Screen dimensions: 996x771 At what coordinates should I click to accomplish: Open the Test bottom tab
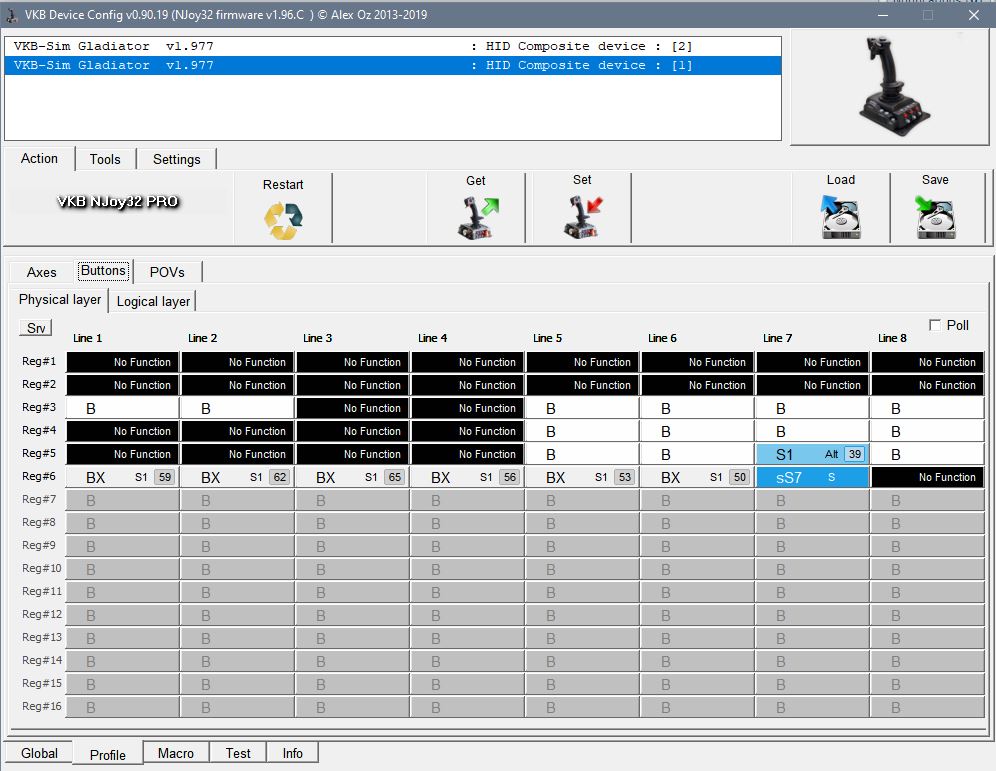(x=238, y=753)
